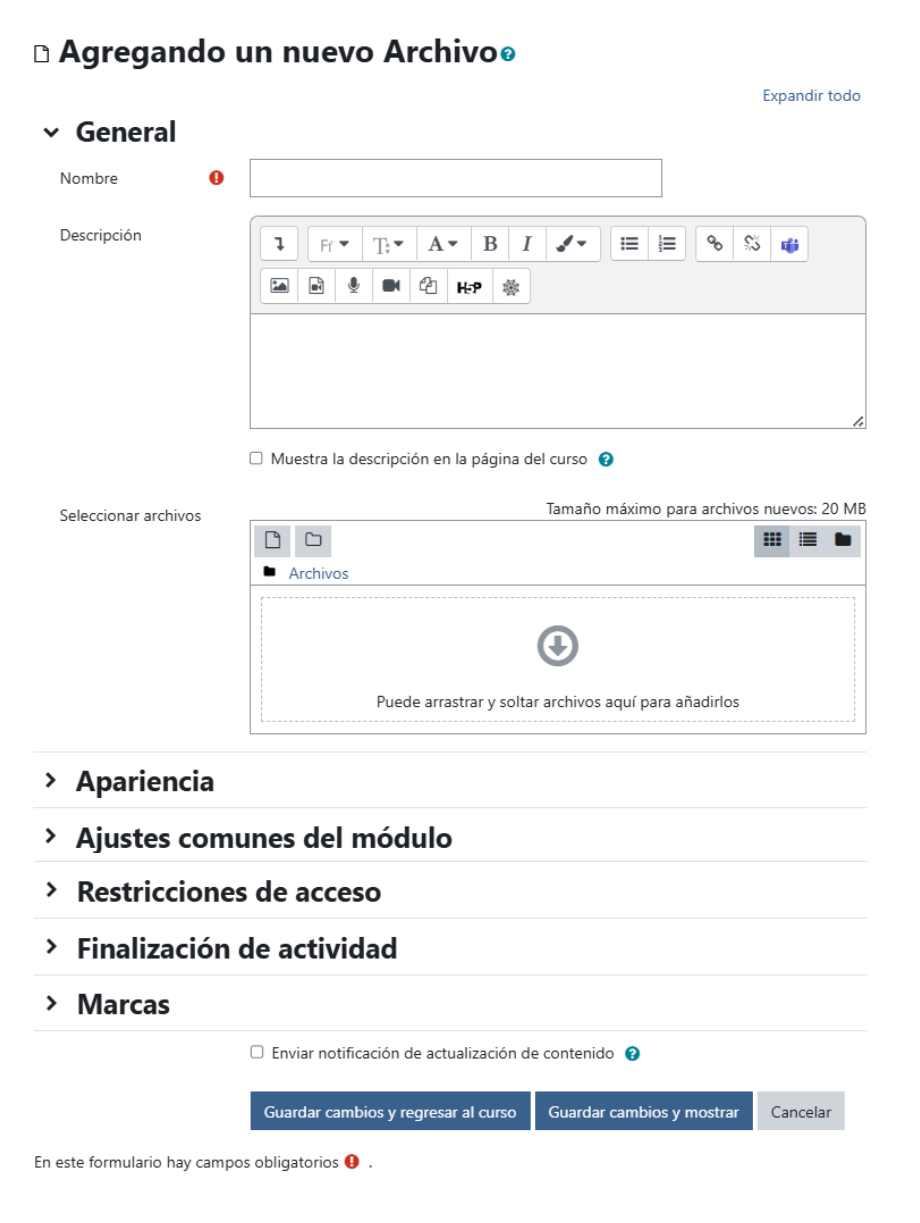920x1223 pixels.
Task: Click the add file icon in file picker
Action: pos(272,541)
